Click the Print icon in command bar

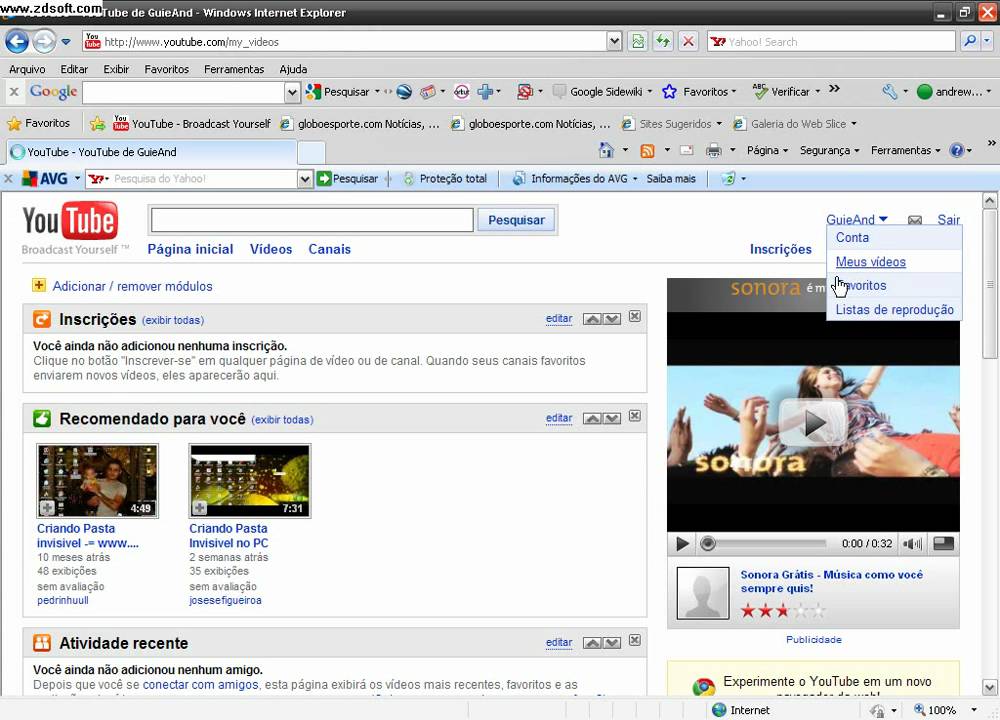714,151
